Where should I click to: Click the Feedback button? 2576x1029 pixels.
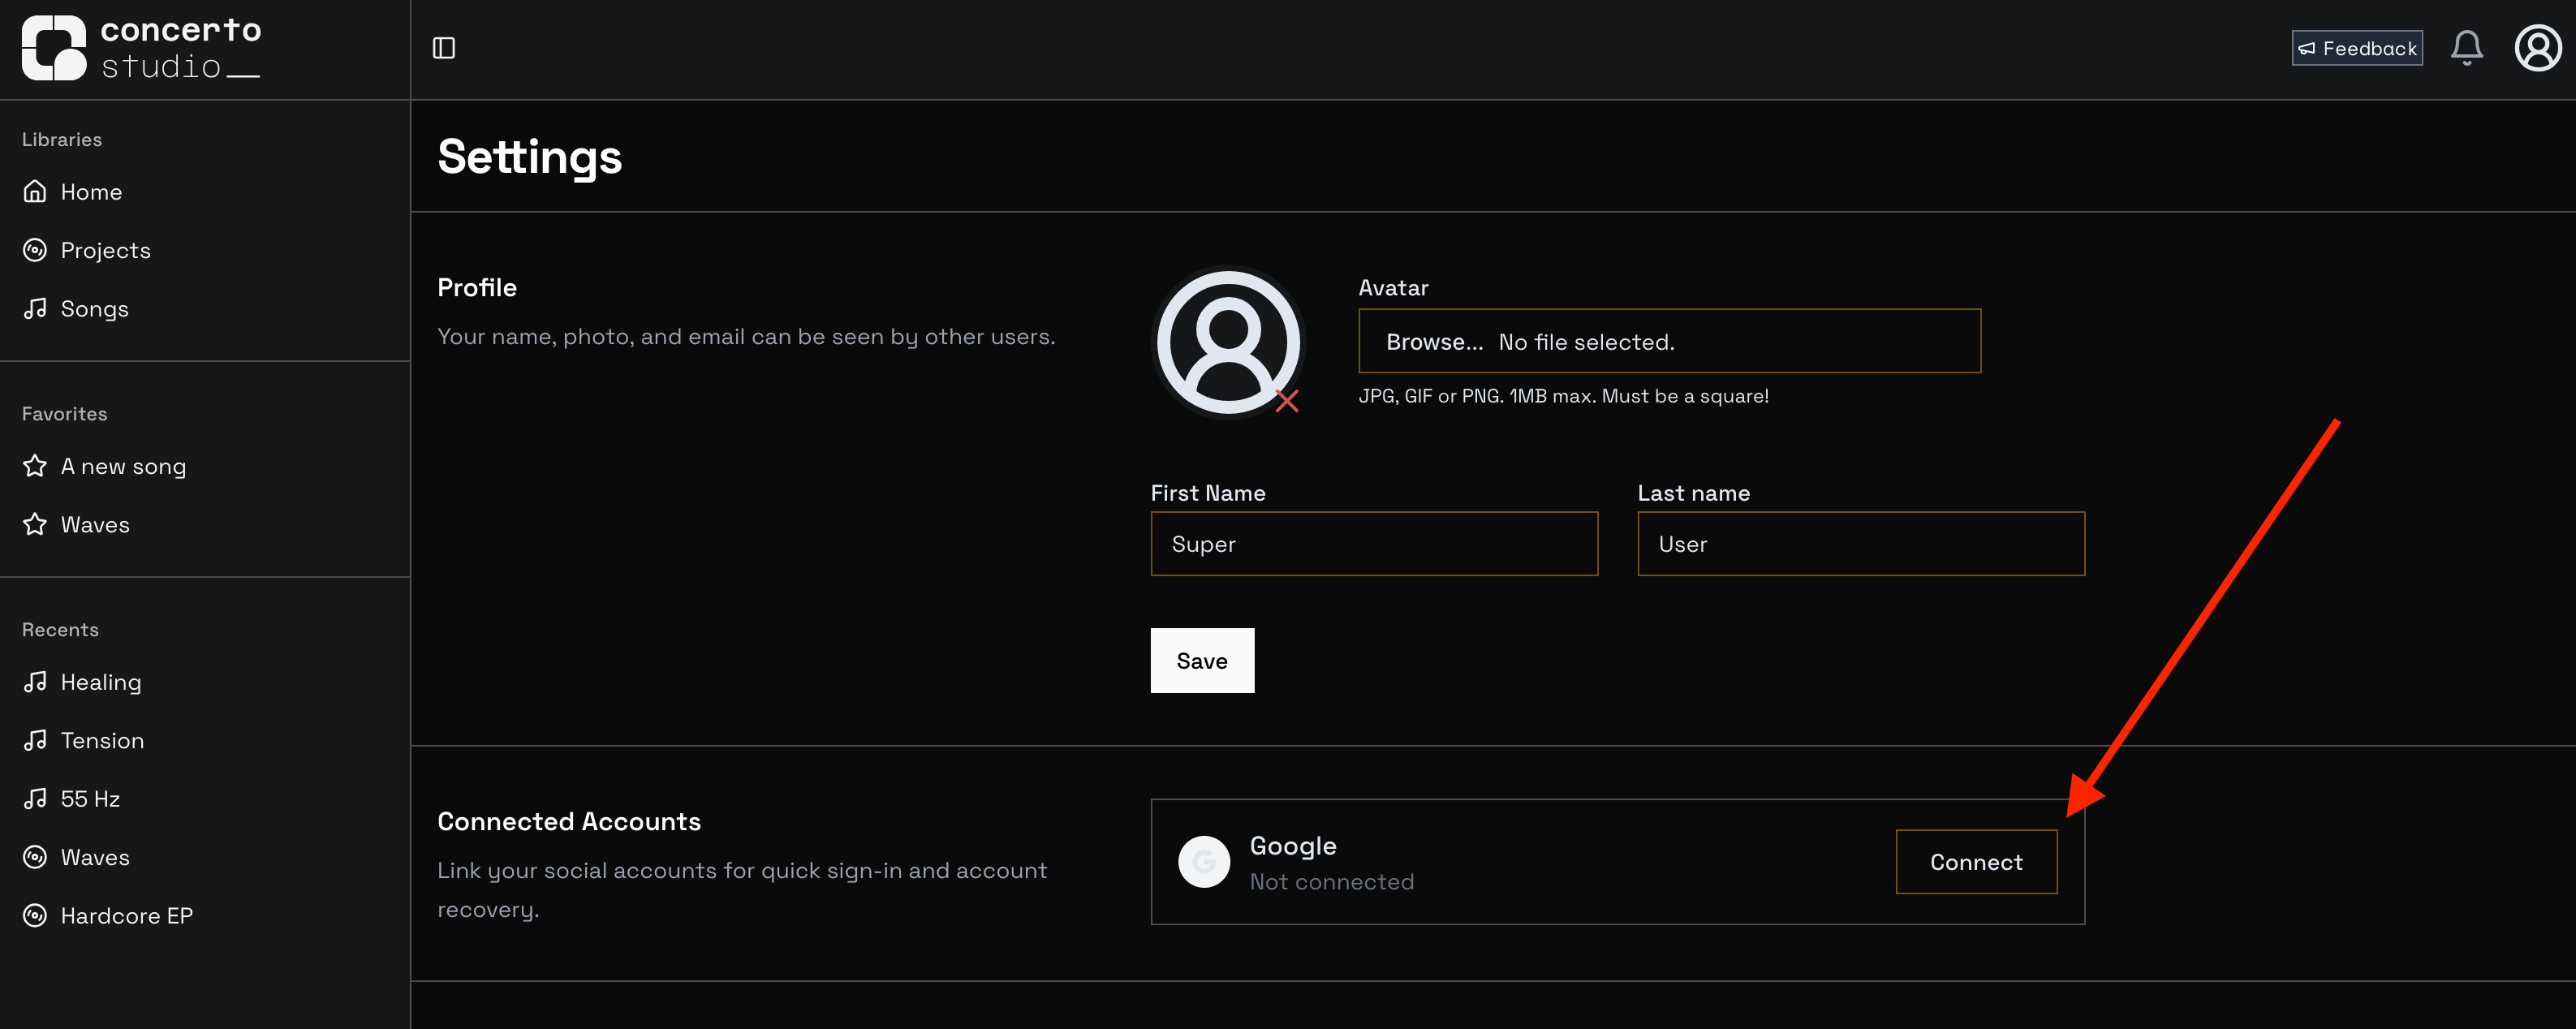click(2357, 48)
